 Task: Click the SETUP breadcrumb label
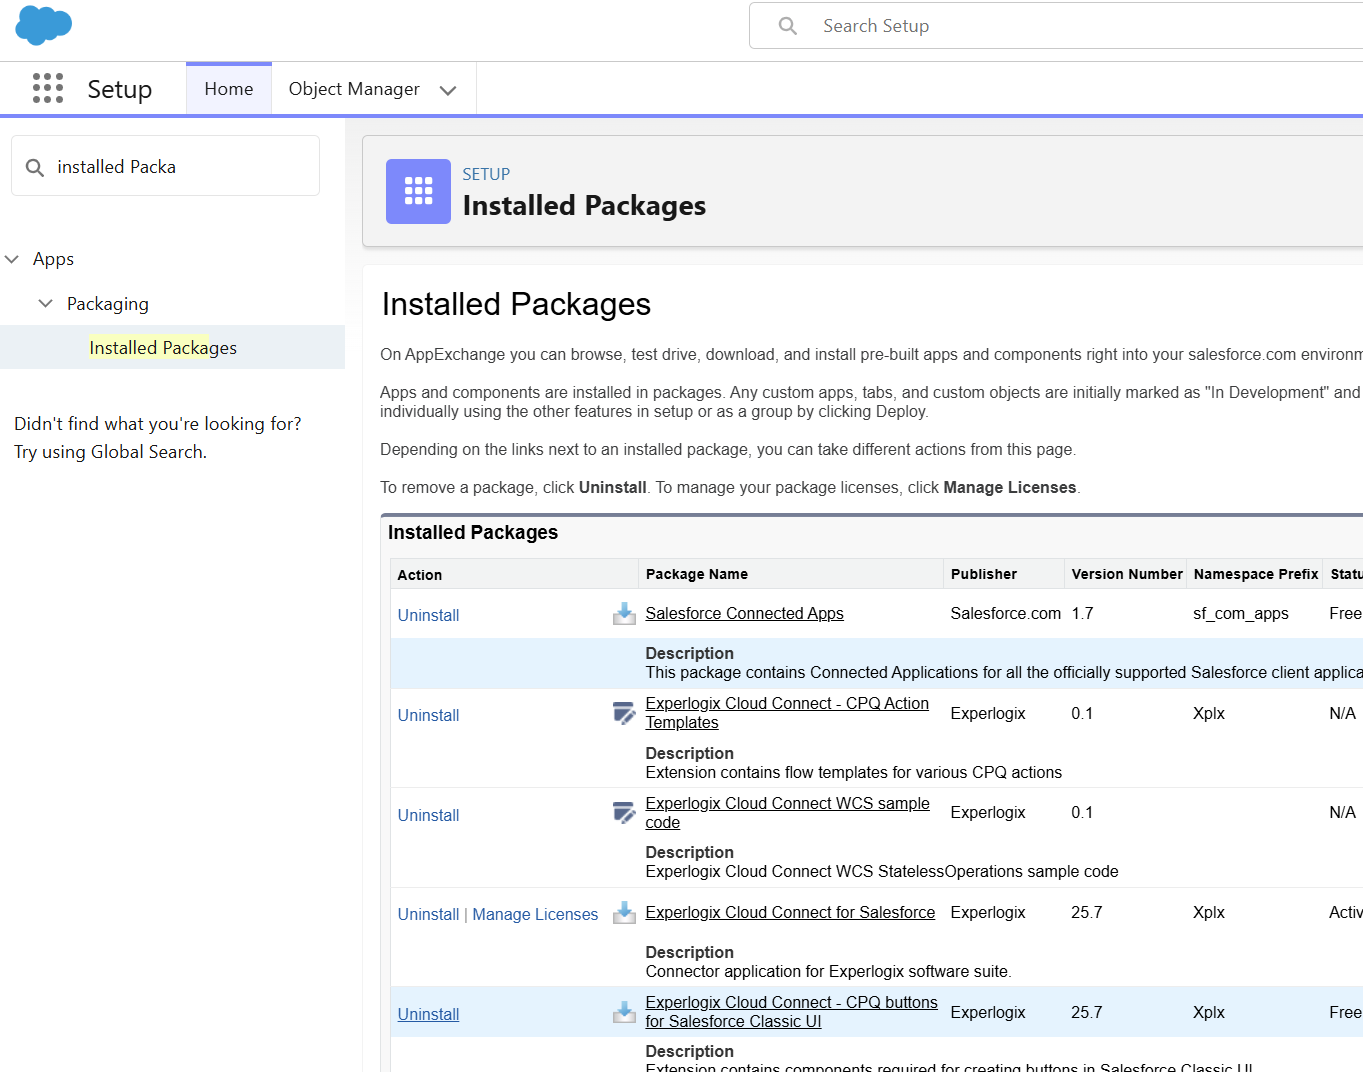coord(486,174)
